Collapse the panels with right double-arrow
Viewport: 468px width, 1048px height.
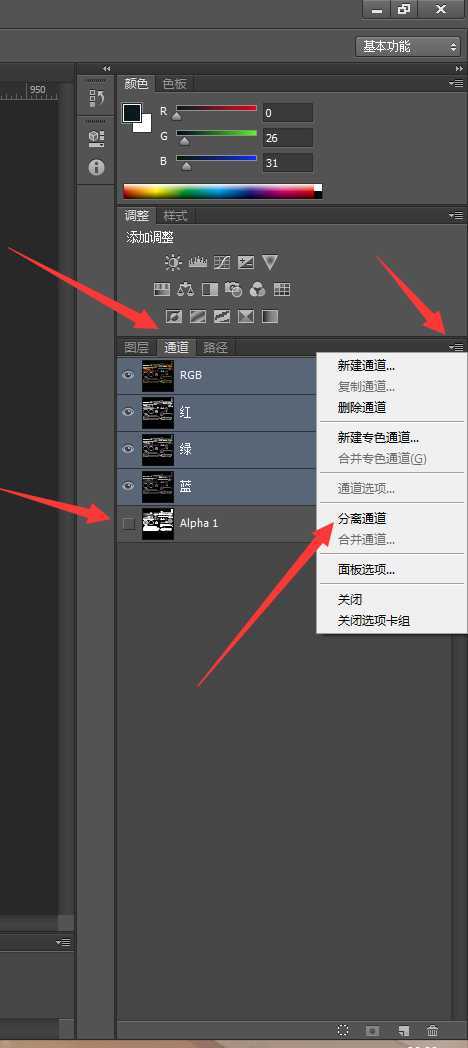(459, 68)
